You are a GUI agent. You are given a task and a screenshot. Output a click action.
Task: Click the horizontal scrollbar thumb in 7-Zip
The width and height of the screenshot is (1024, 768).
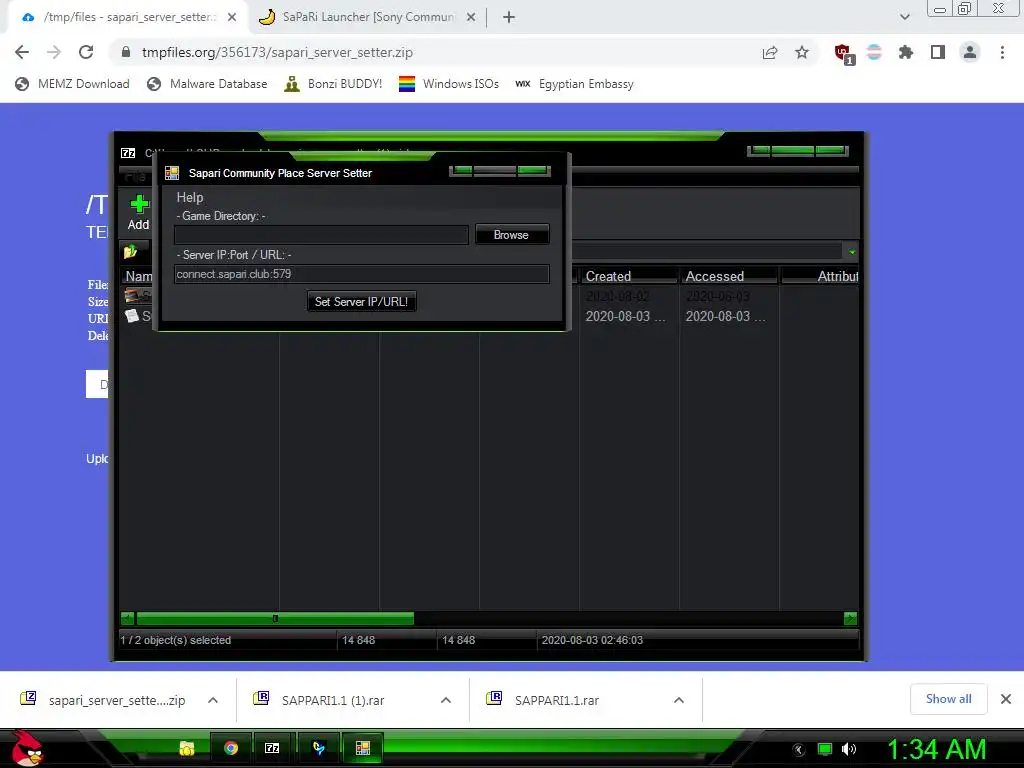[275, 618]
